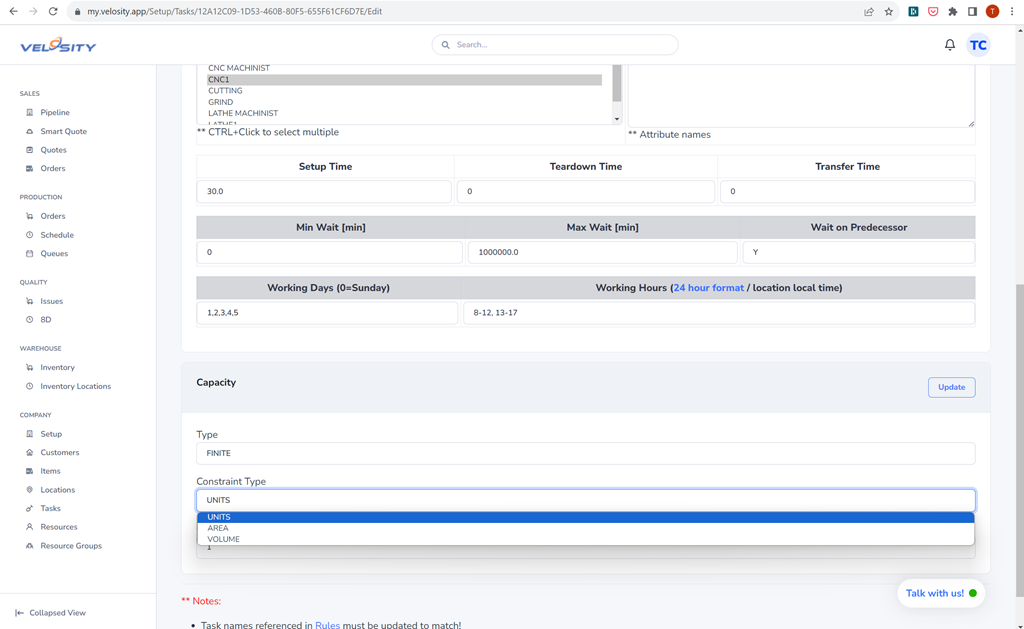Viewport: 1024px width, 629px height.
Task: Click into the Setup Time input field
Action: point(324,191)
